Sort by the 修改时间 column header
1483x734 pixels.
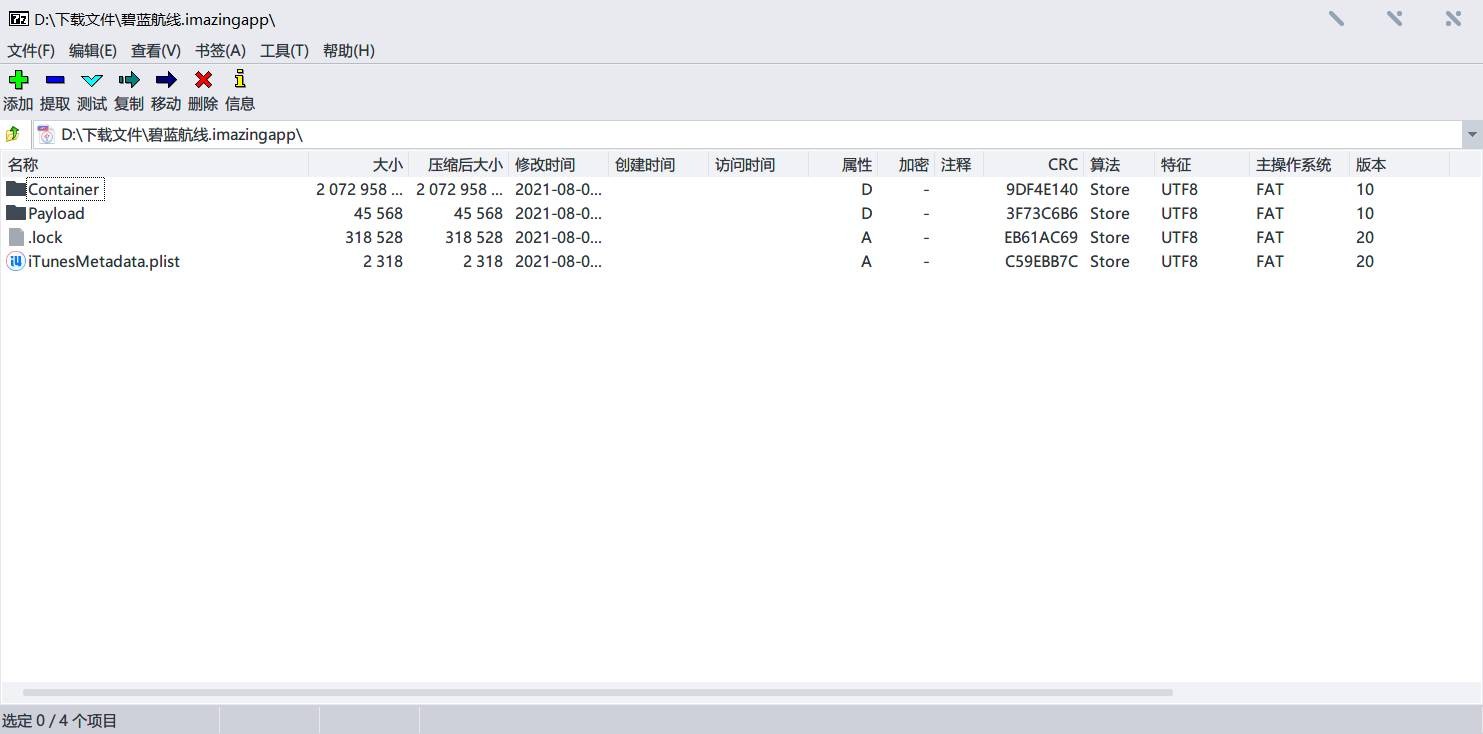[x=545, y=165]
